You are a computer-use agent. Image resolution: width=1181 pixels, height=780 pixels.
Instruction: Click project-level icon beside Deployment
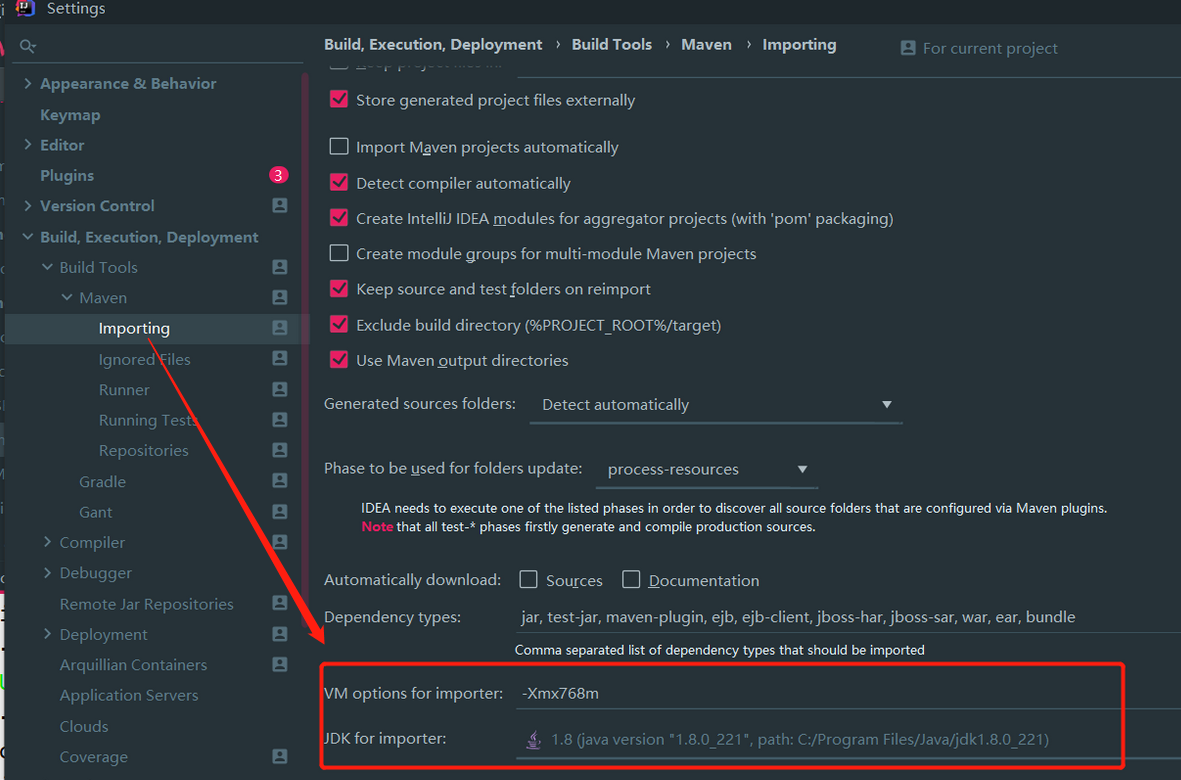[279, 634]
